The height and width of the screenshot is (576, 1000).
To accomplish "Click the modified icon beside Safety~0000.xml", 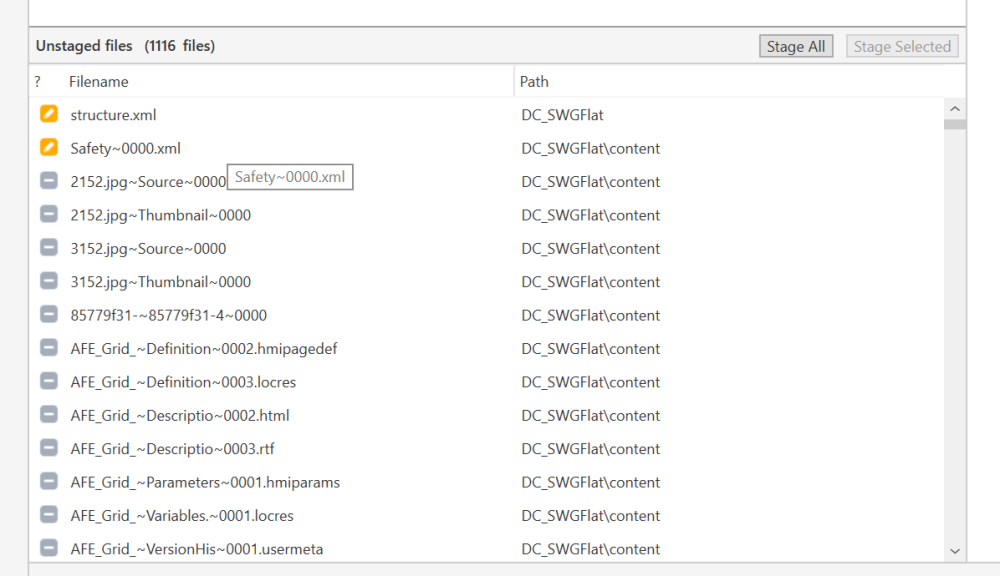I will coord(49,148).
